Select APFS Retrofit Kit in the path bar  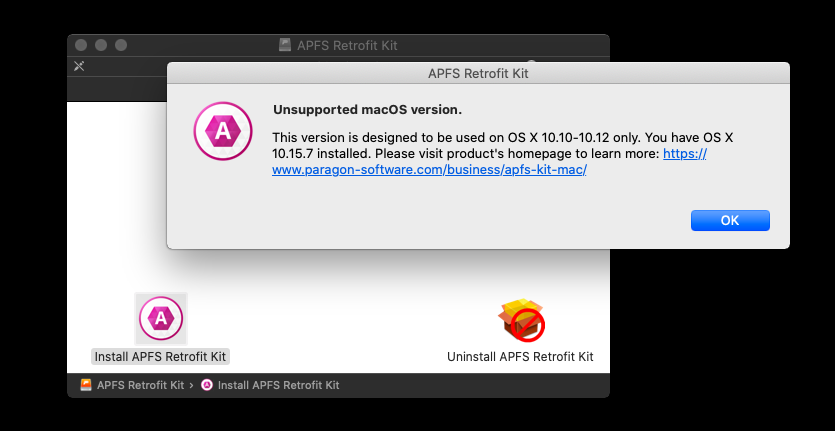coord(141,385)
